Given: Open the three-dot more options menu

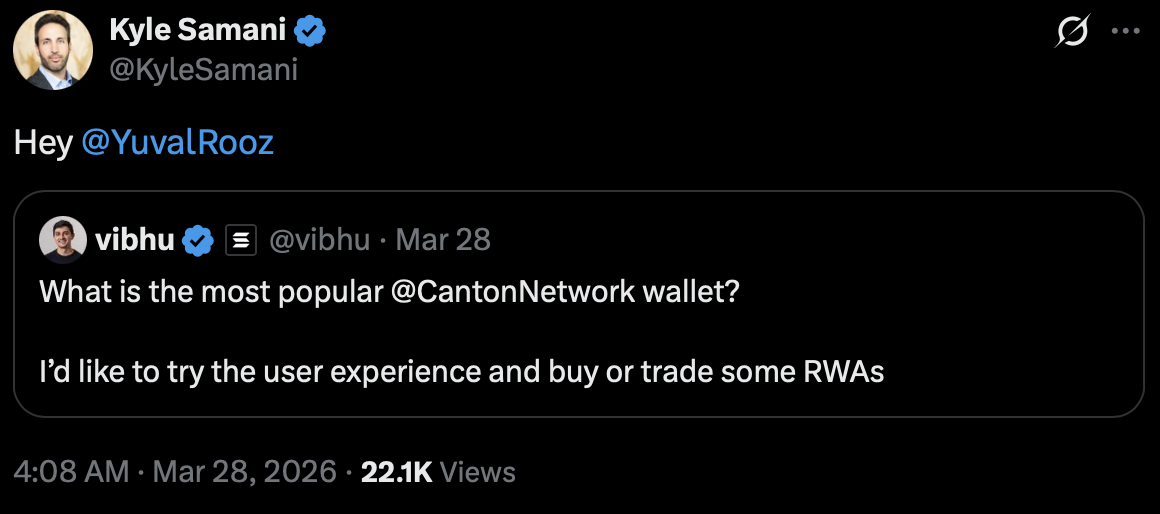Looking at the screenshot, I should point(1126,32).
